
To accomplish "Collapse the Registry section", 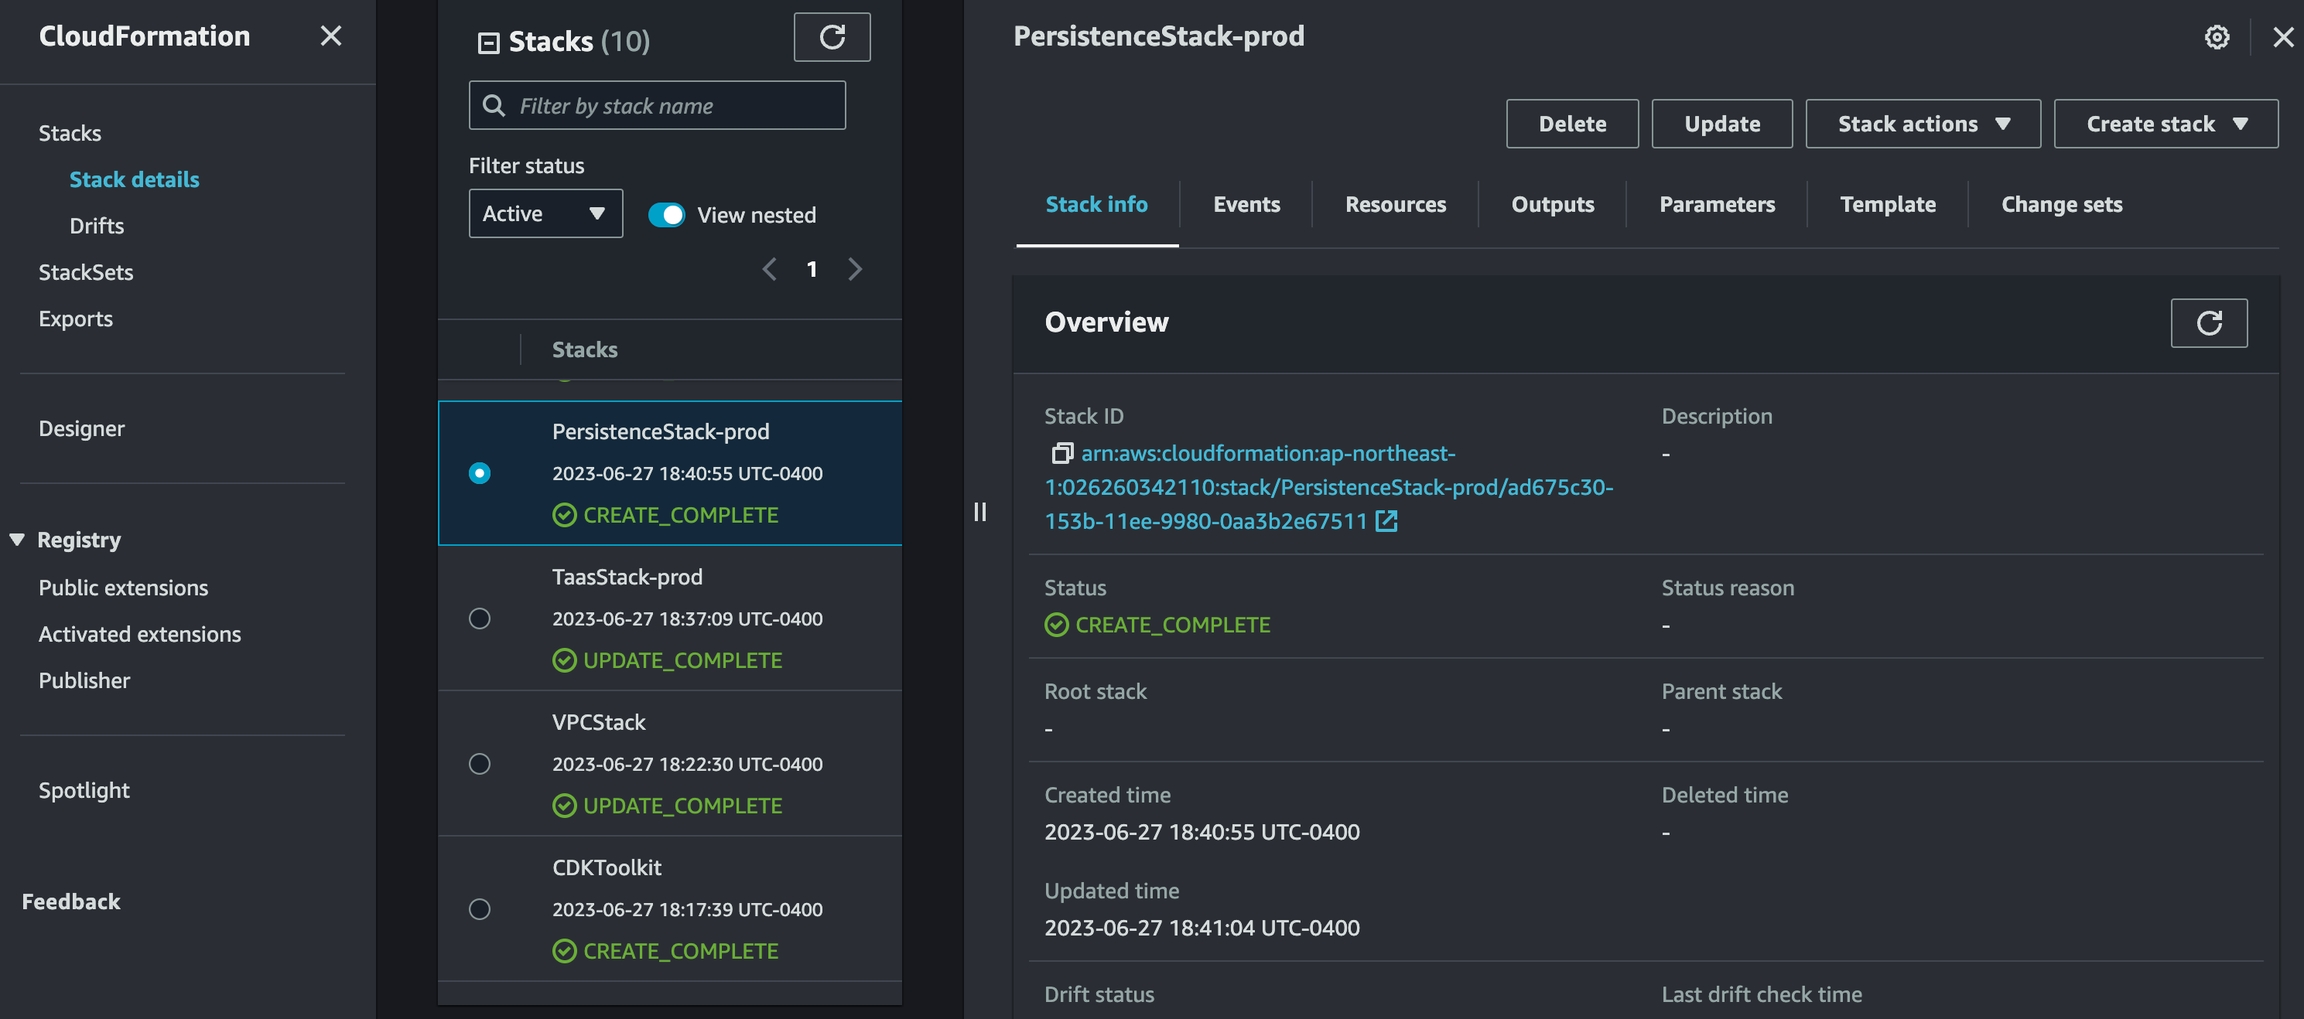I will coord(17,540).
